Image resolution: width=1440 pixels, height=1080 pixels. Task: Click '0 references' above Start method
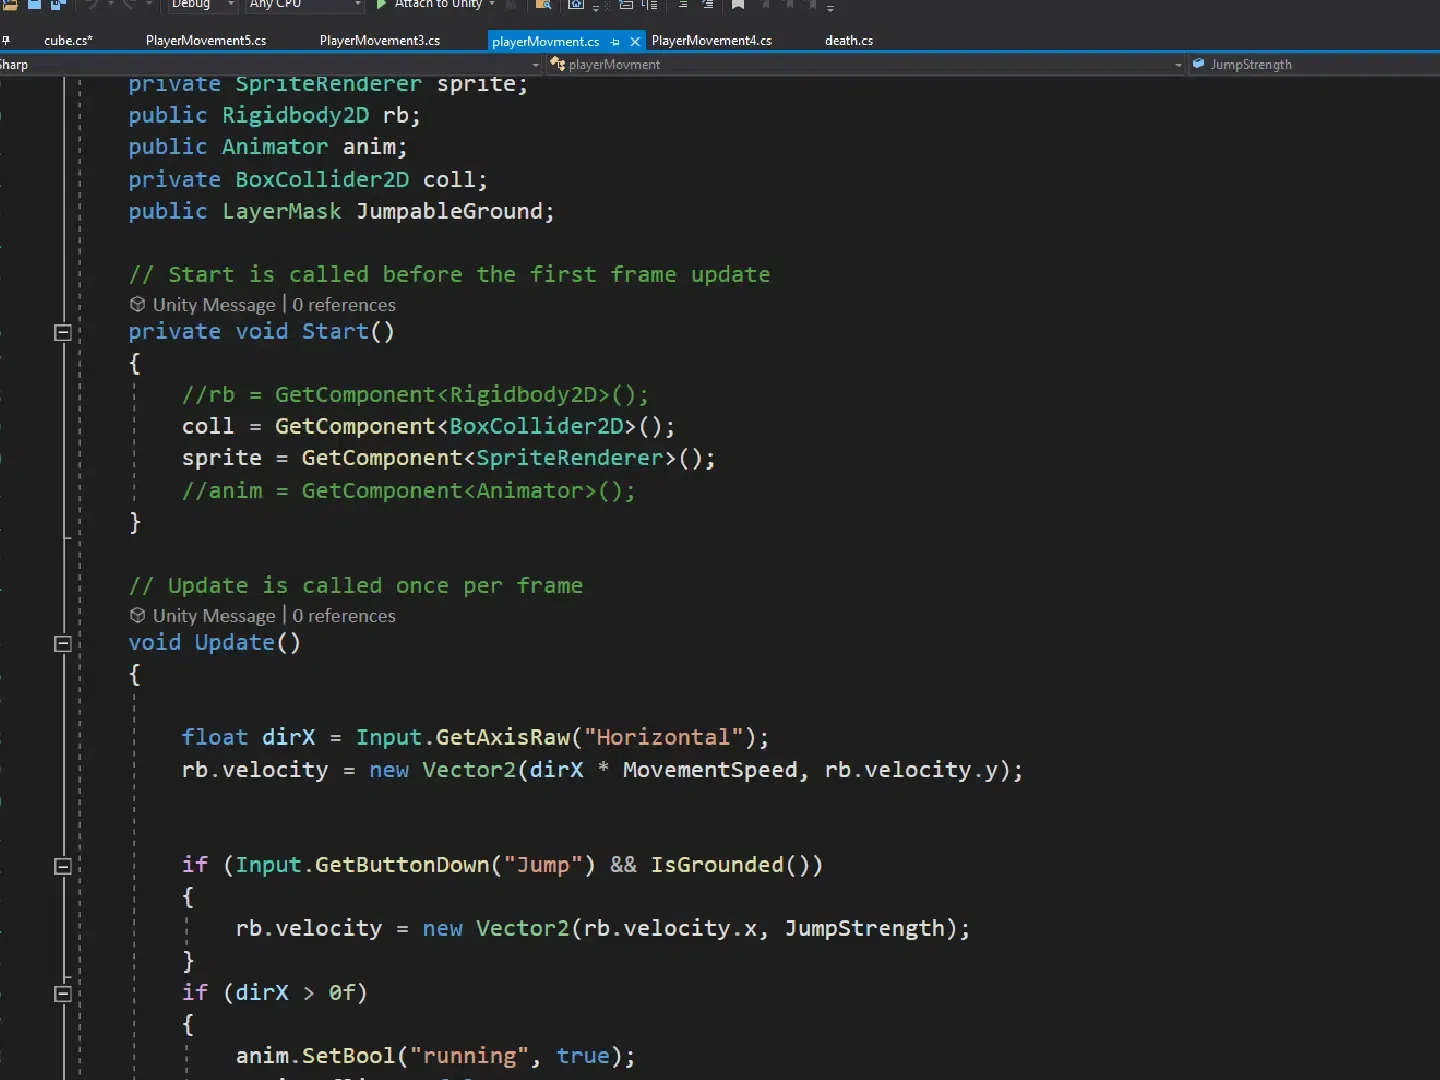pyautogui.click(x=343, y=305)
